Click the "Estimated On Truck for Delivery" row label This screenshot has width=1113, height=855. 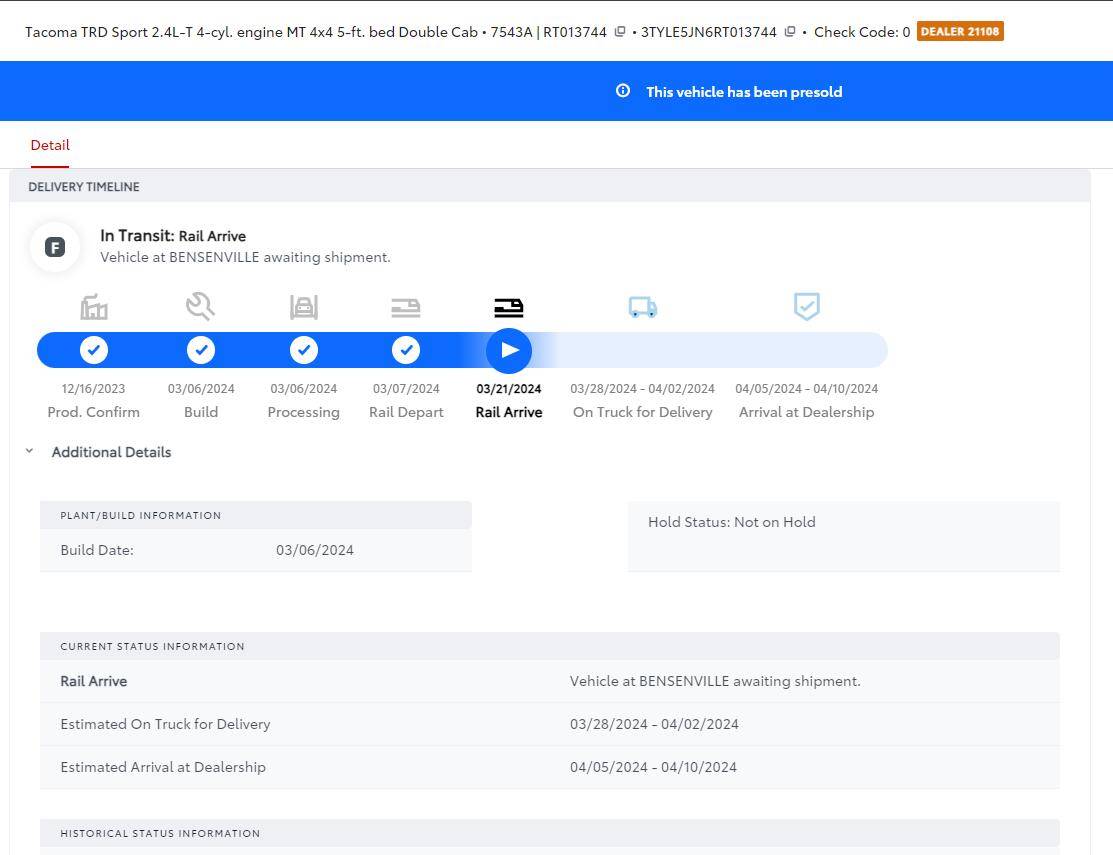[165, 724]
